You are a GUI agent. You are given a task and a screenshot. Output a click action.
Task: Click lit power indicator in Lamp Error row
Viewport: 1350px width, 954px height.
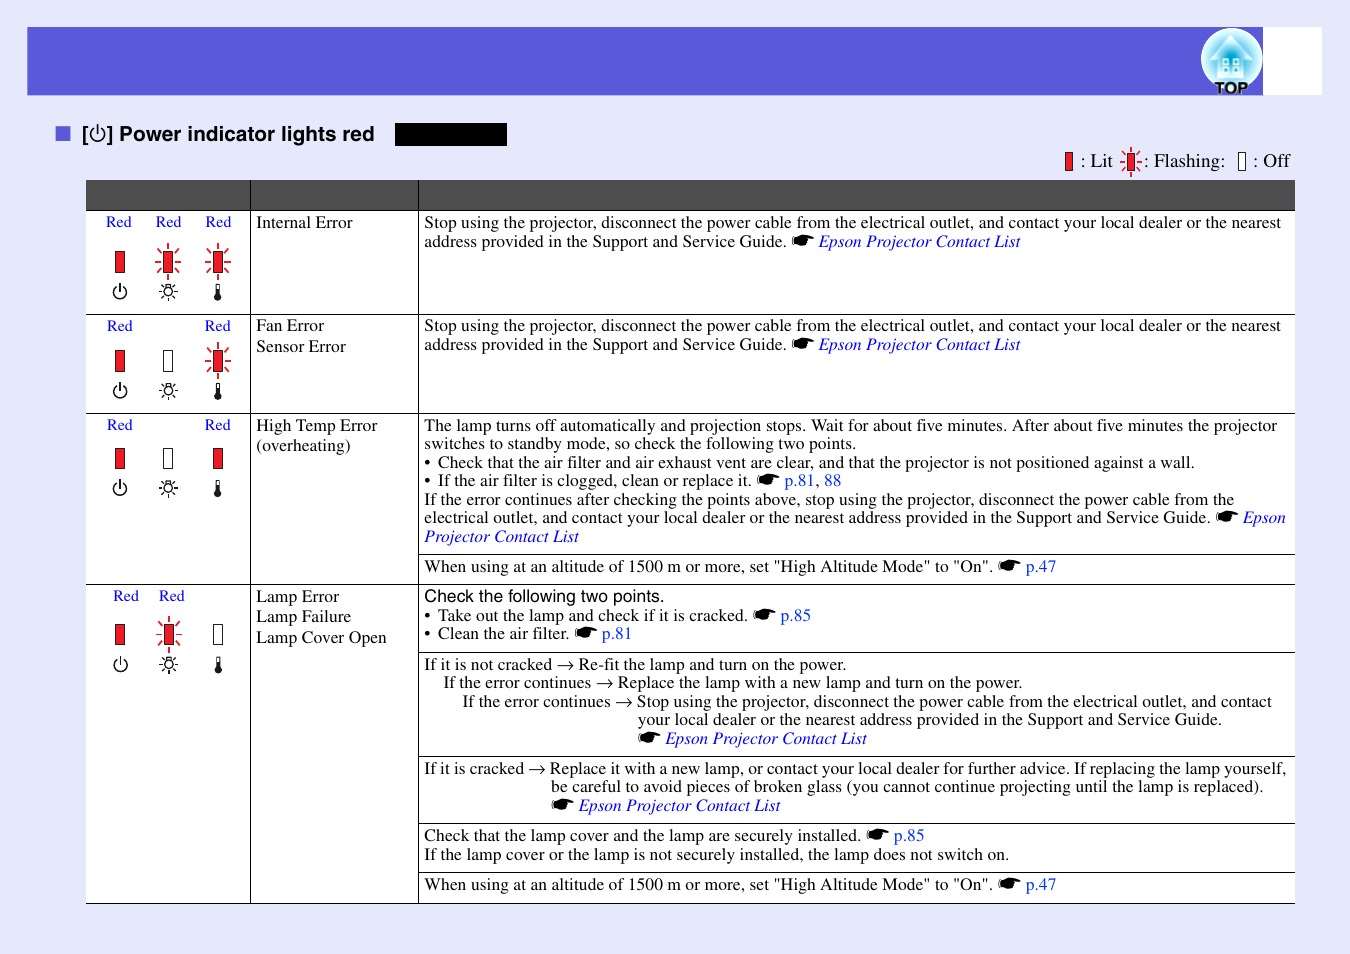tap(120, 634)
